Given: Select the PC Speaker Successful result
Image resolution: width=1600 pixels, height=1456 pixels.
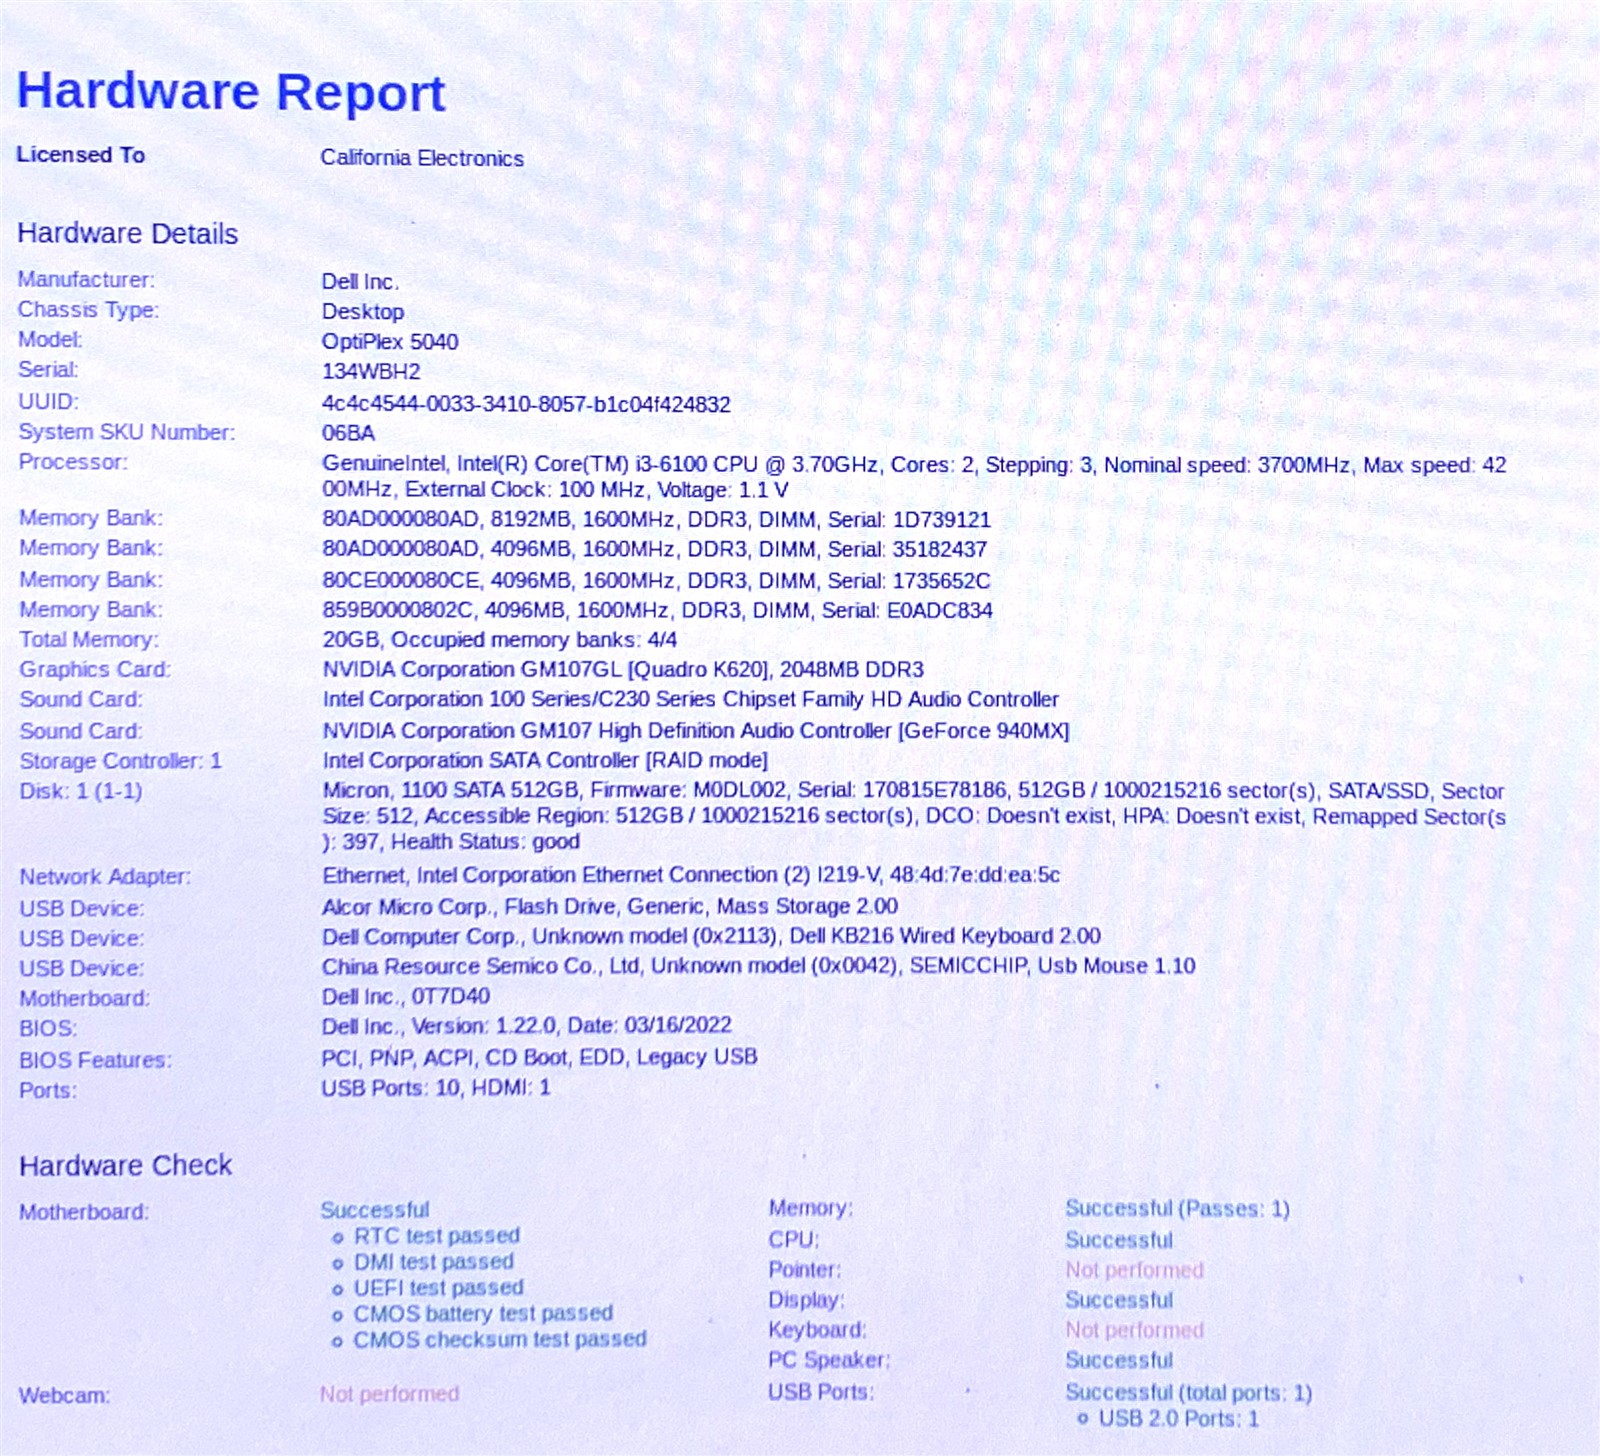Looking at the screenshot, I should pos(1119,1360).
